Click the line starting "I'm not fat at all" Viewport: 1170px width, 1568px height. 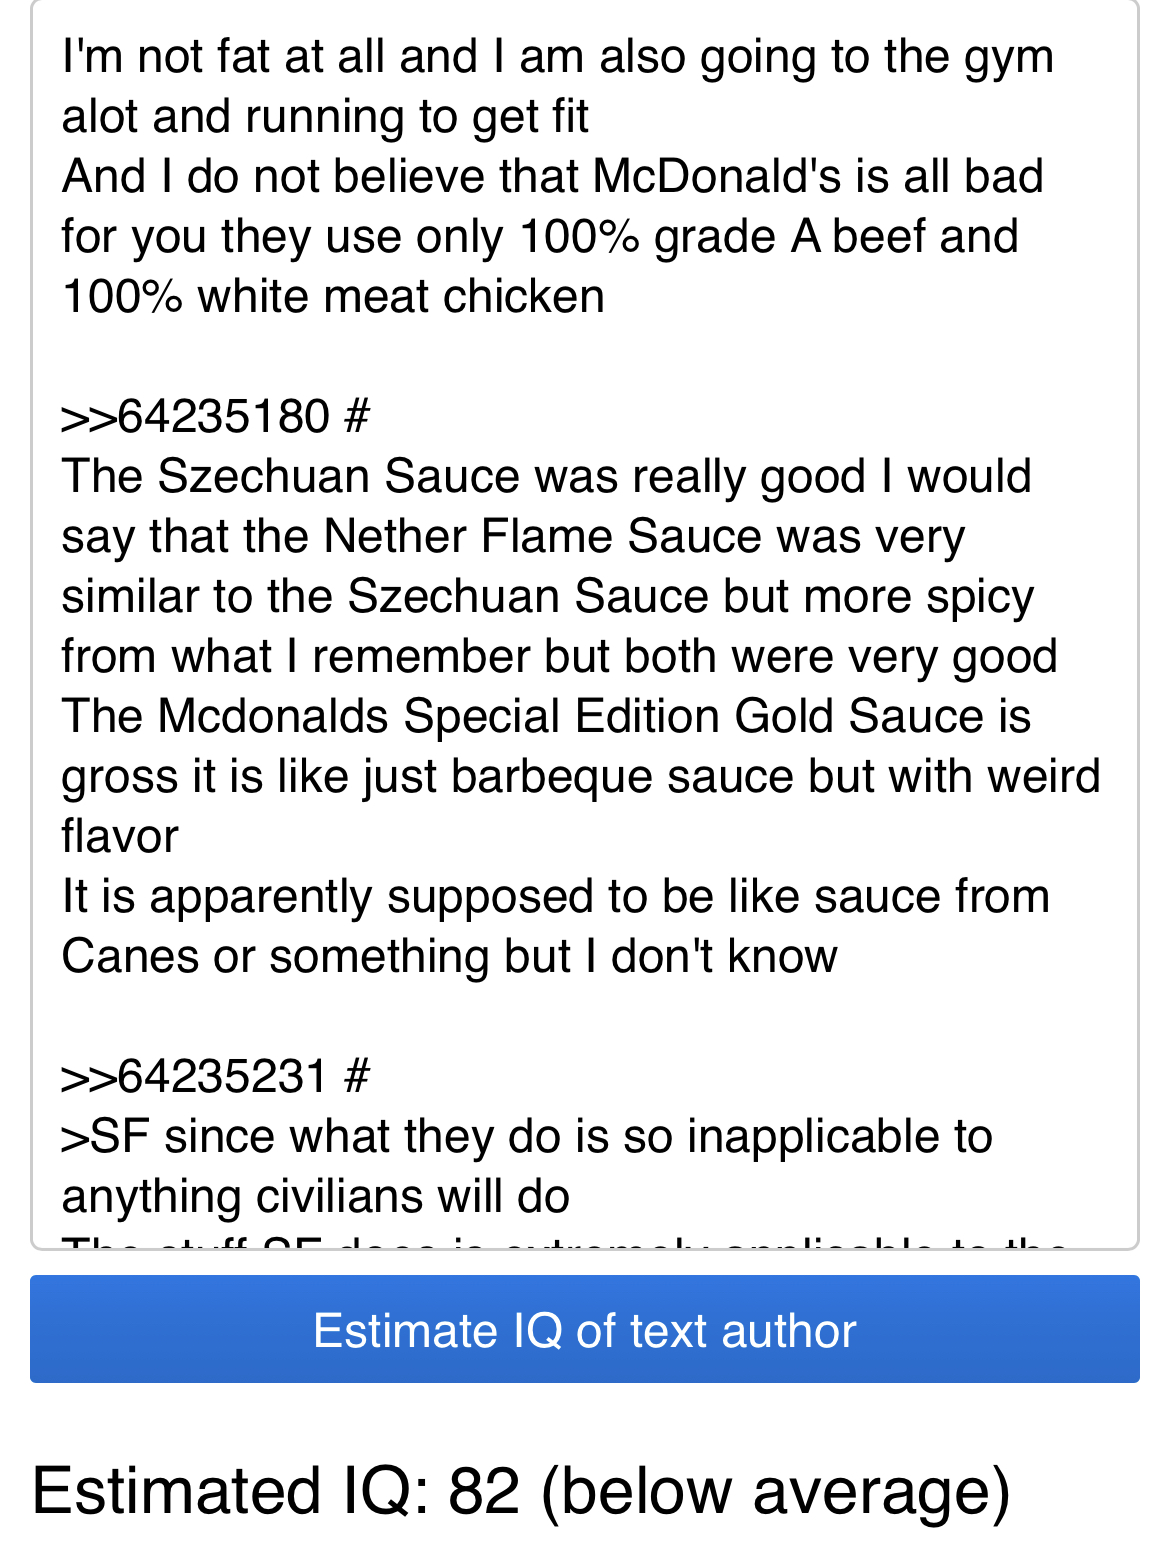pos(557,57)
